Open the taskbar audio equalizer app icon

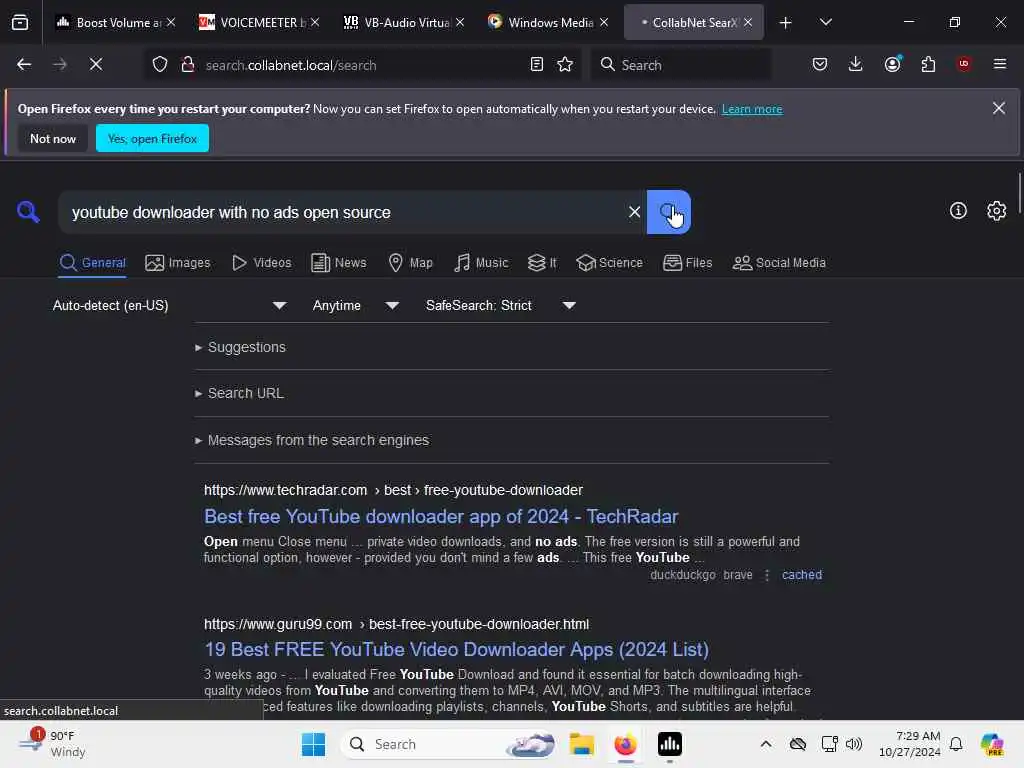pos(669,744)
